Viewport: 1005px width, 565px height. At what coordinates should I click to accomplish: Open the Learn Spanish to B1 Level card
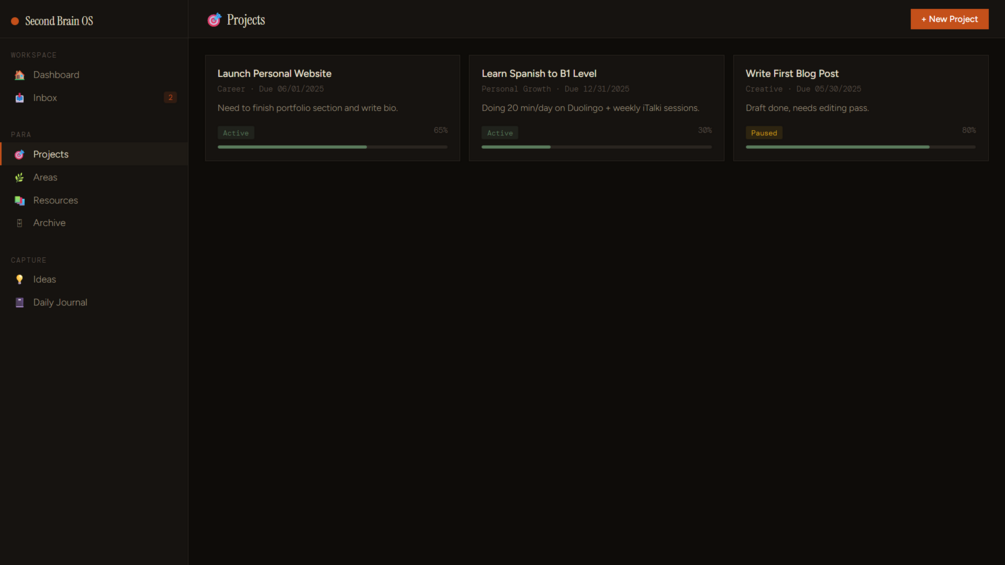tap(596, 108)
